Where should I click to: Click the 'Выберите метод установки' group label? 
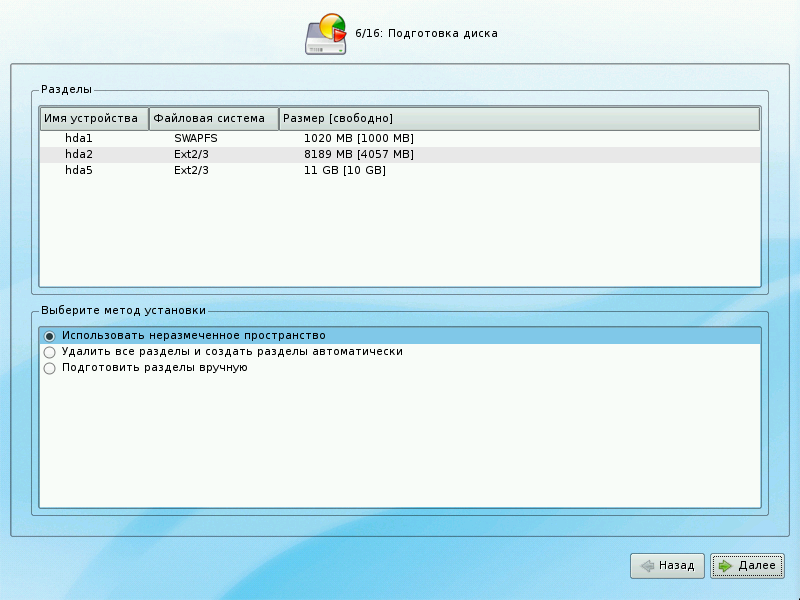coord(123,310)
